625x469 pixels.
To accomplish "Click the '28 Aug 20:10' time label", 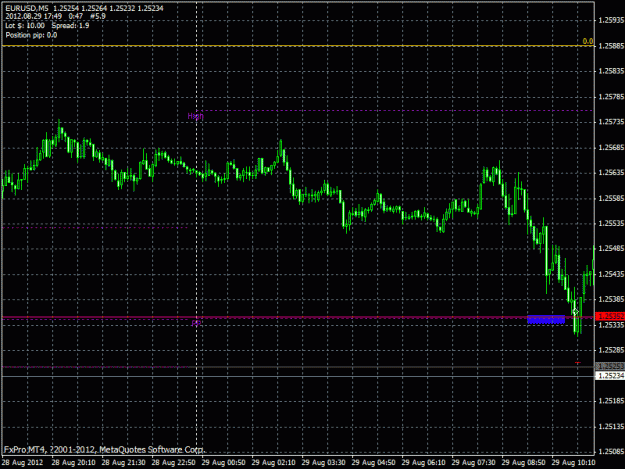I will [x=73, y=463].
